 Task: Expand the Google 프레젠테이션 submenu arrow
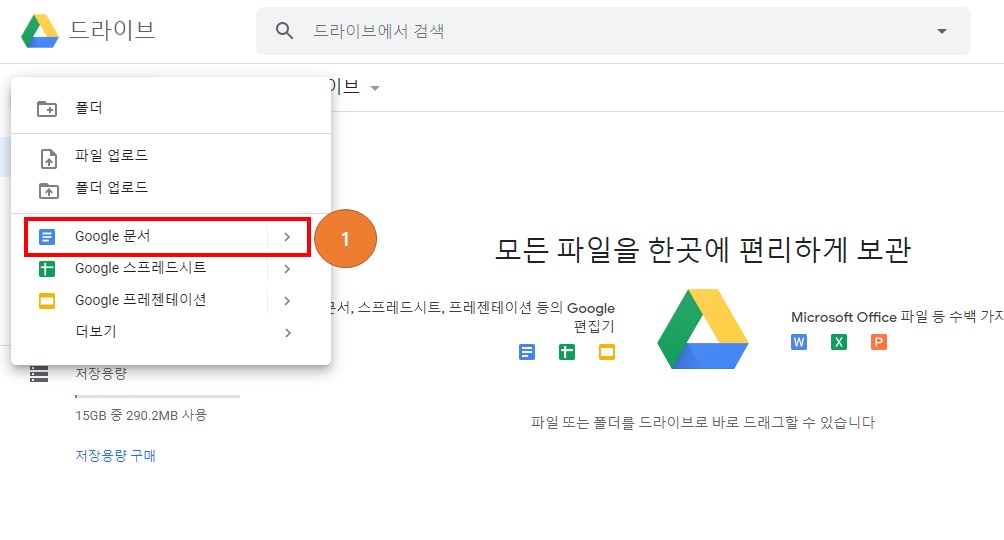coord(287,301)
